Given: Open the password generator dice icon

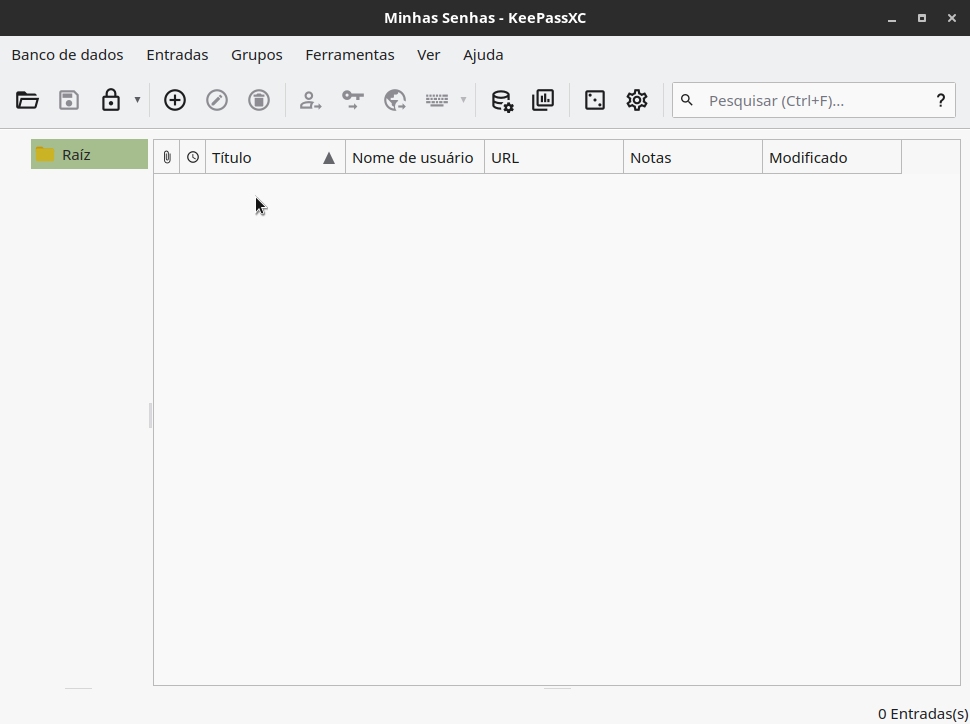Looking at the screenshot, I should tap(594, 100).
